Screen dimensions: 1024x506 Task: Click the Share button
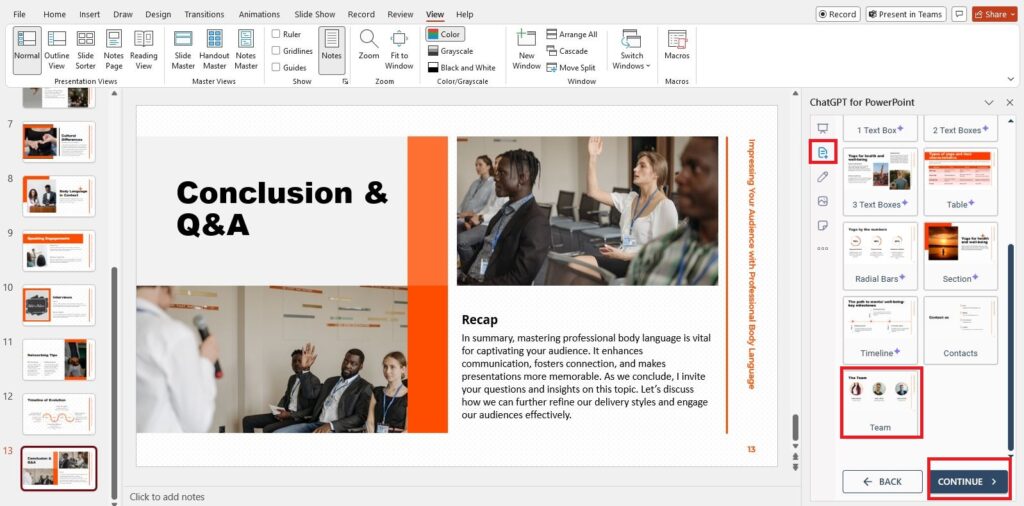994,14
